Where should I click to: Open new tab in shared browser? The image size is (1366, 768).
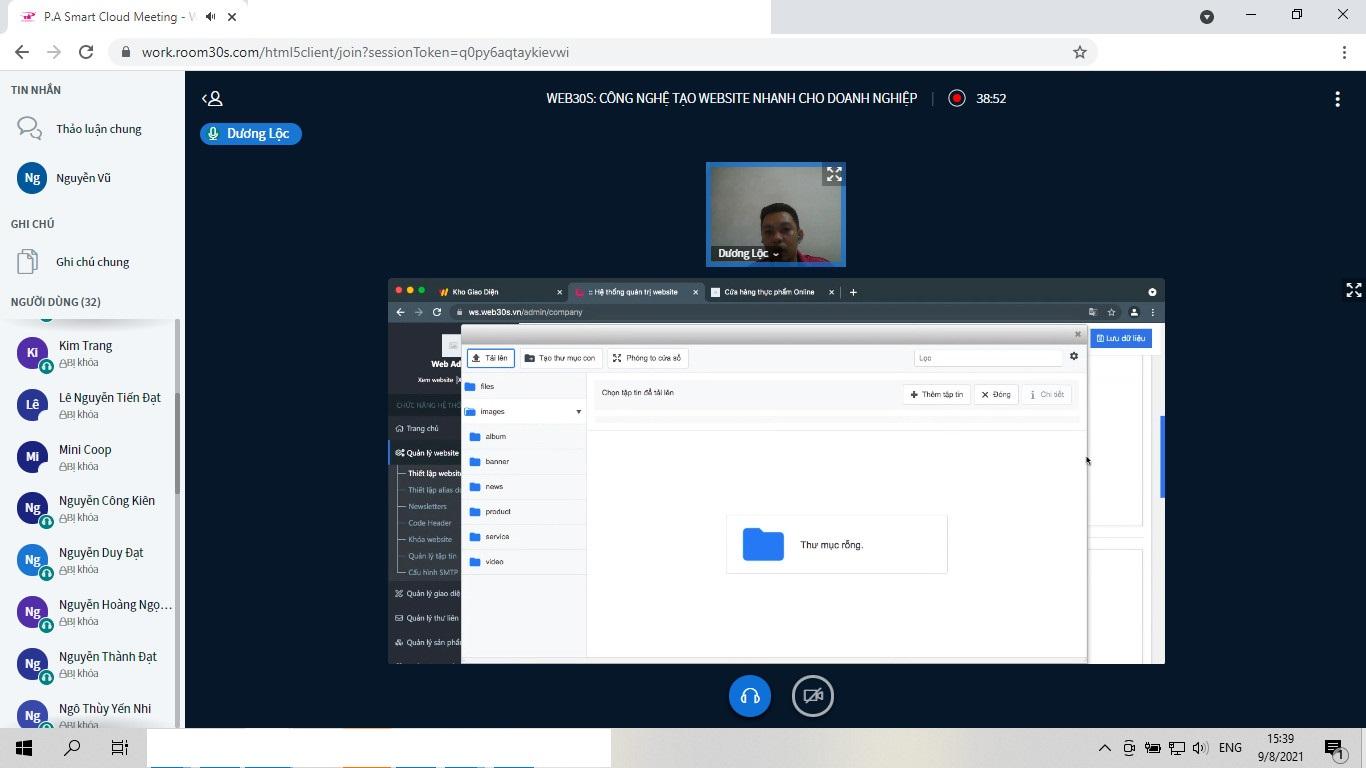tap(853, 292)
